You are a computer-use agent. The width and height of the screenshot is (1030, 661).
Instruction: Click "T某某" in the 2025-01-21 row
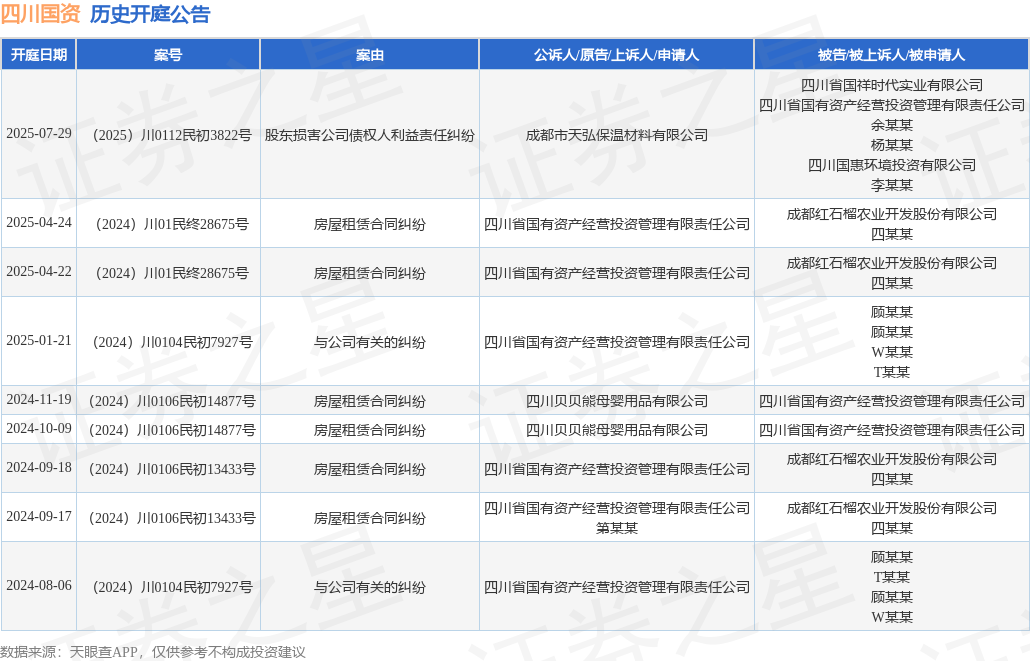[x=892, y=372]
